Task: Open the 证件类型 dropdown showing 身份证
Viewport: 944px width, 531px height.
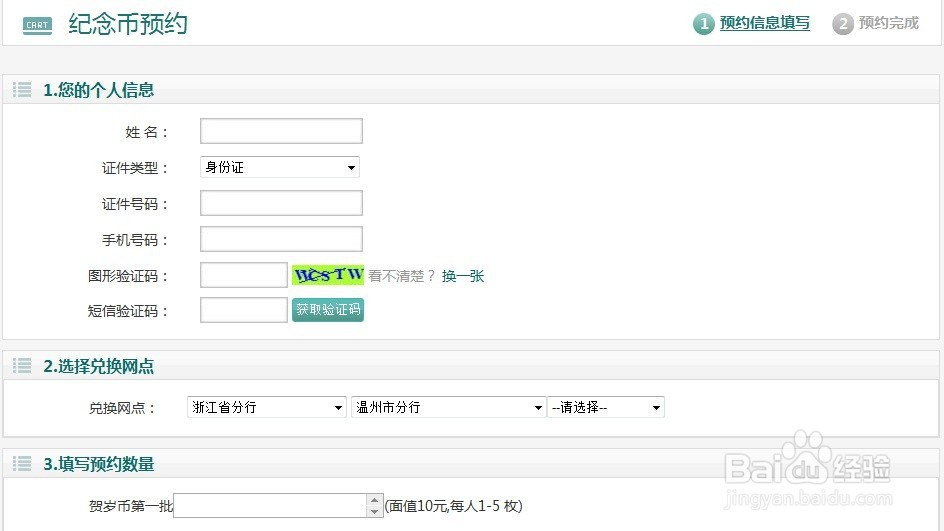Action: pyautogui.click(x=280, y=167)
